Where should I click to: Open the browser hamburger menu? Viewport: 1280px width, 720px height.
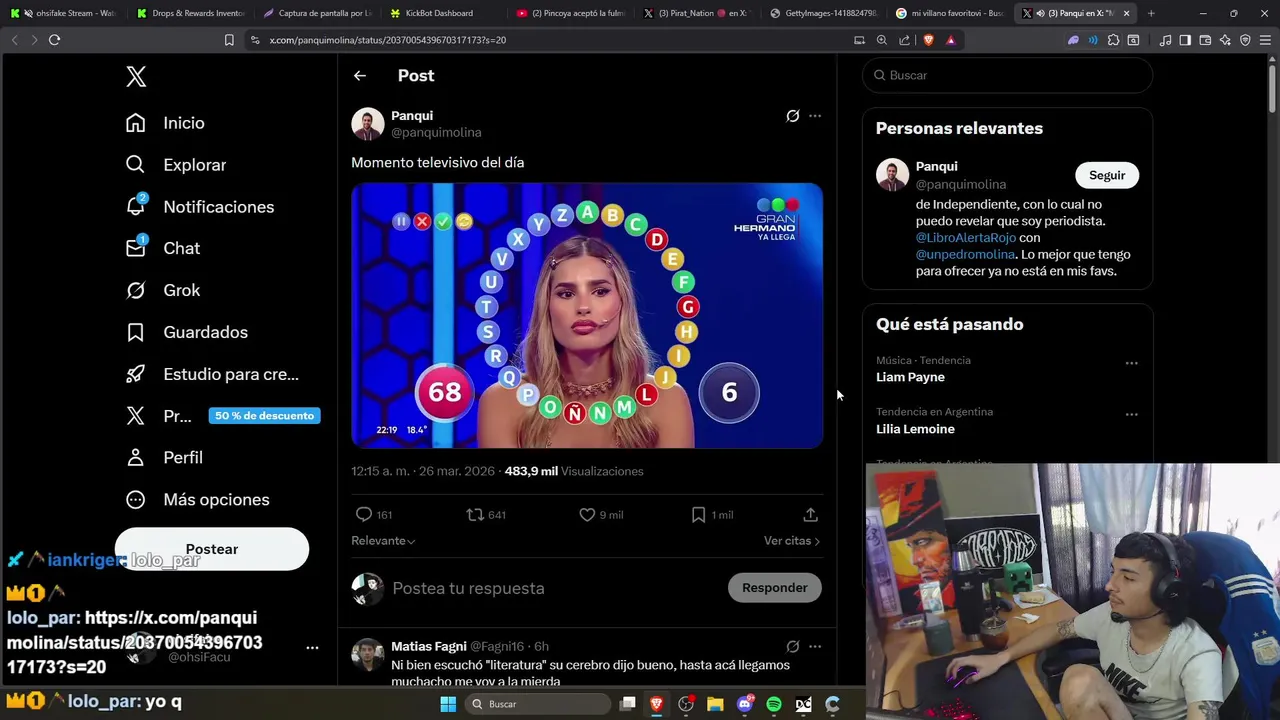pyautogui.click(x=1265, y=40)
